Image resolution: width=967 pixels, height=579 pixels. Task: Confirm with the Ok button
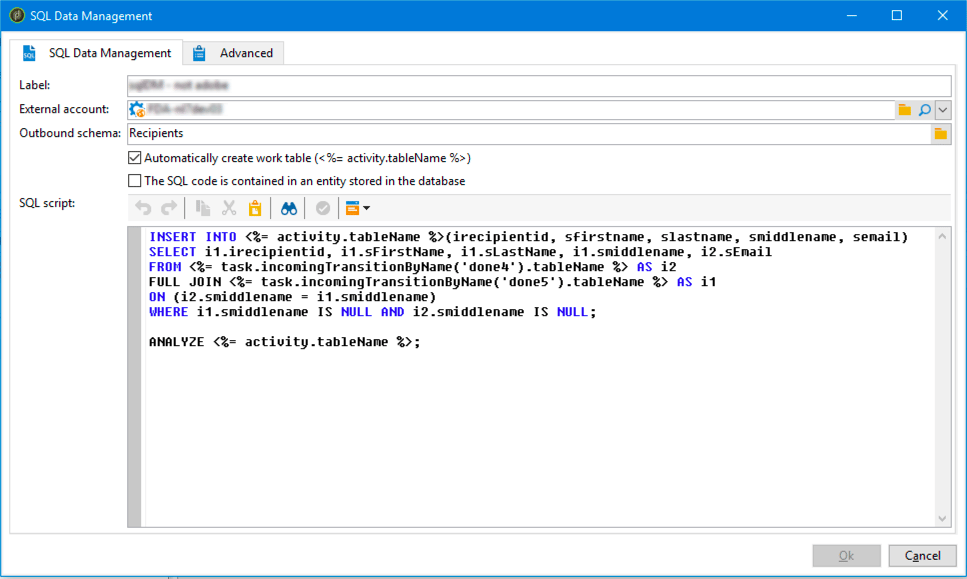846,555
